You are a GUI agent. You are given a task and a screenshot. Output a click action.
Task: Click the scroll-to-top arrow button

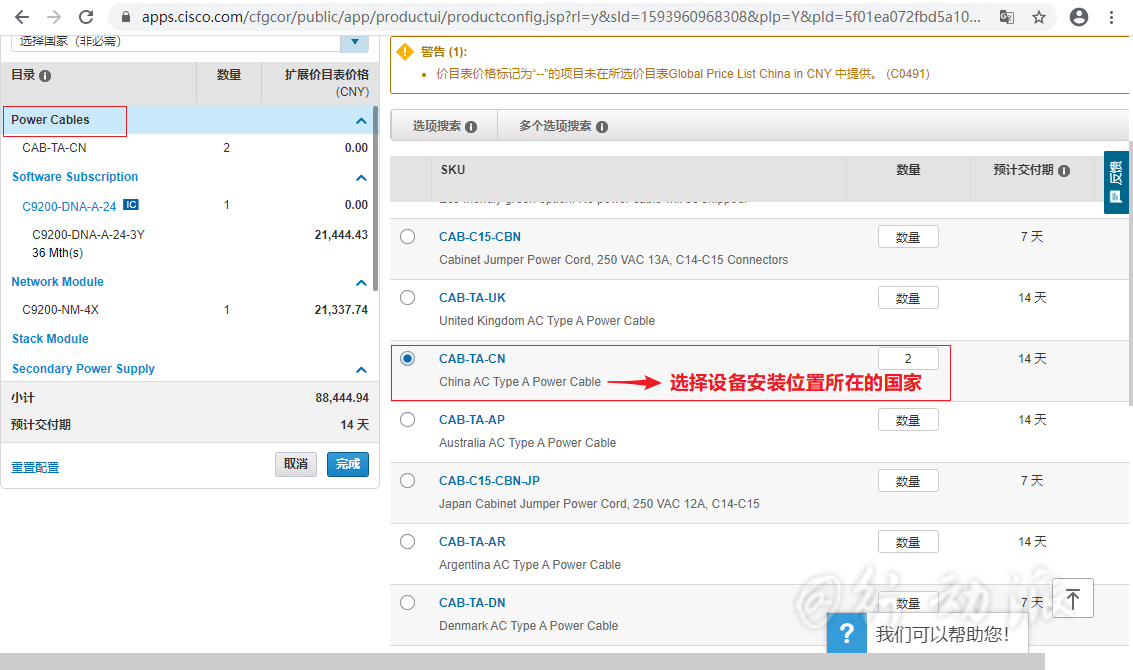pos(1073,598)
